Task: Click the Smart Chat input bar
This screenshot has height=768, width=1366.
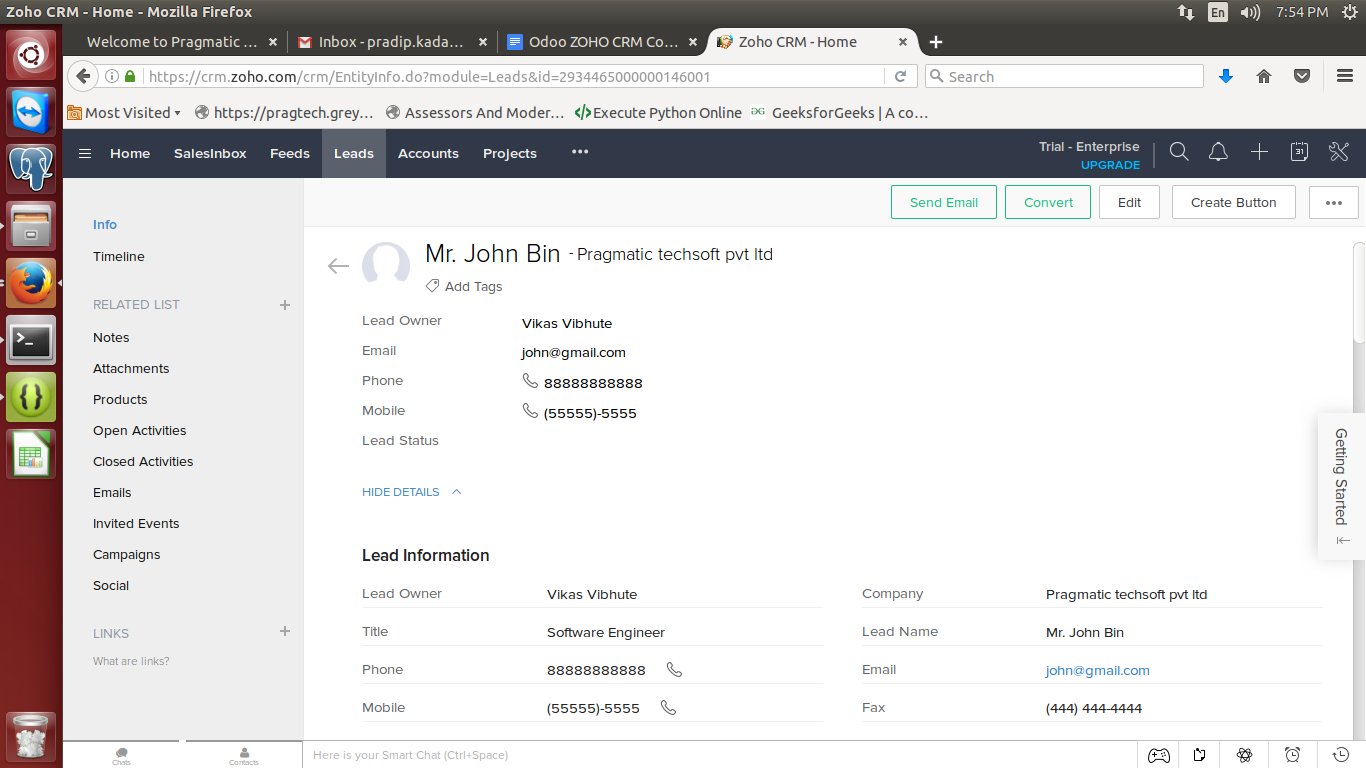Action: coord(720,755)
